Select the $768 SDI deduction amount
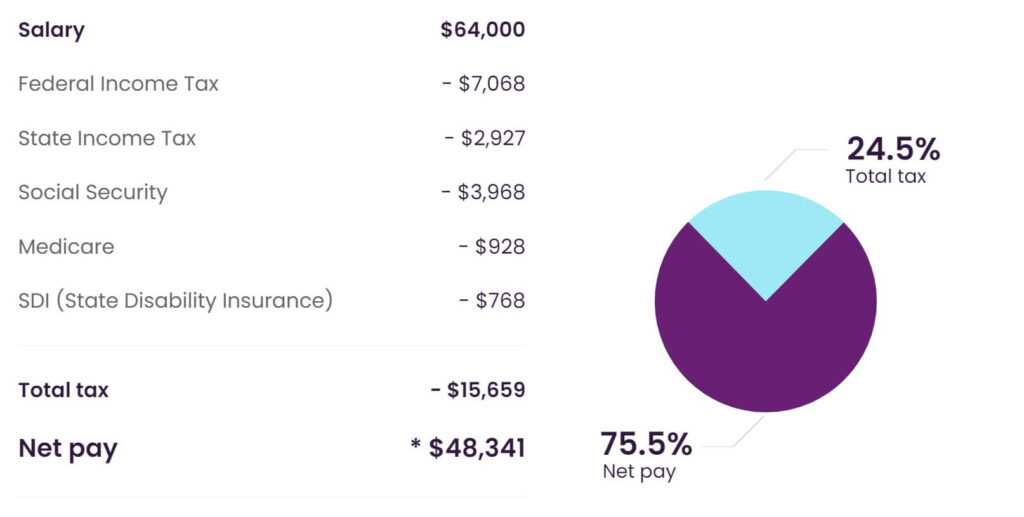 491,300
